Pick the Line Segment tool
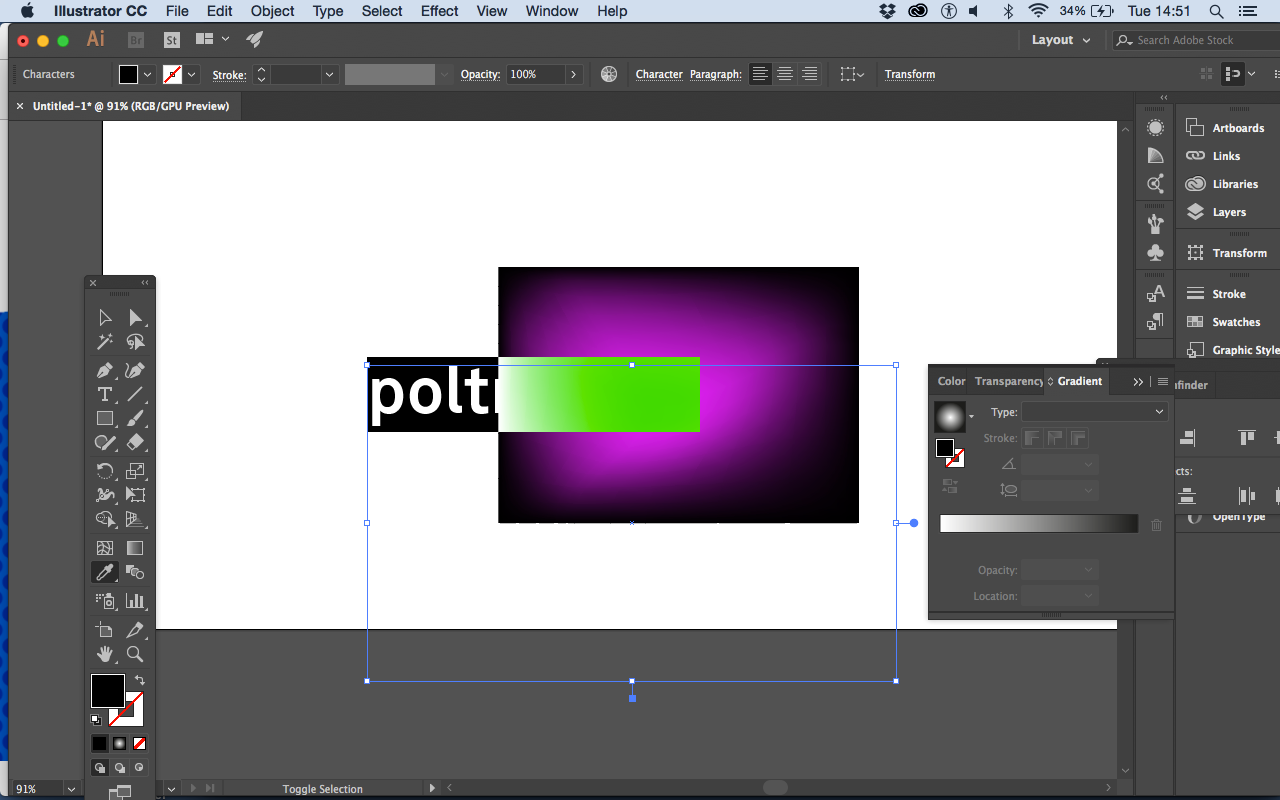1280x800 pixels. (135, 395)
